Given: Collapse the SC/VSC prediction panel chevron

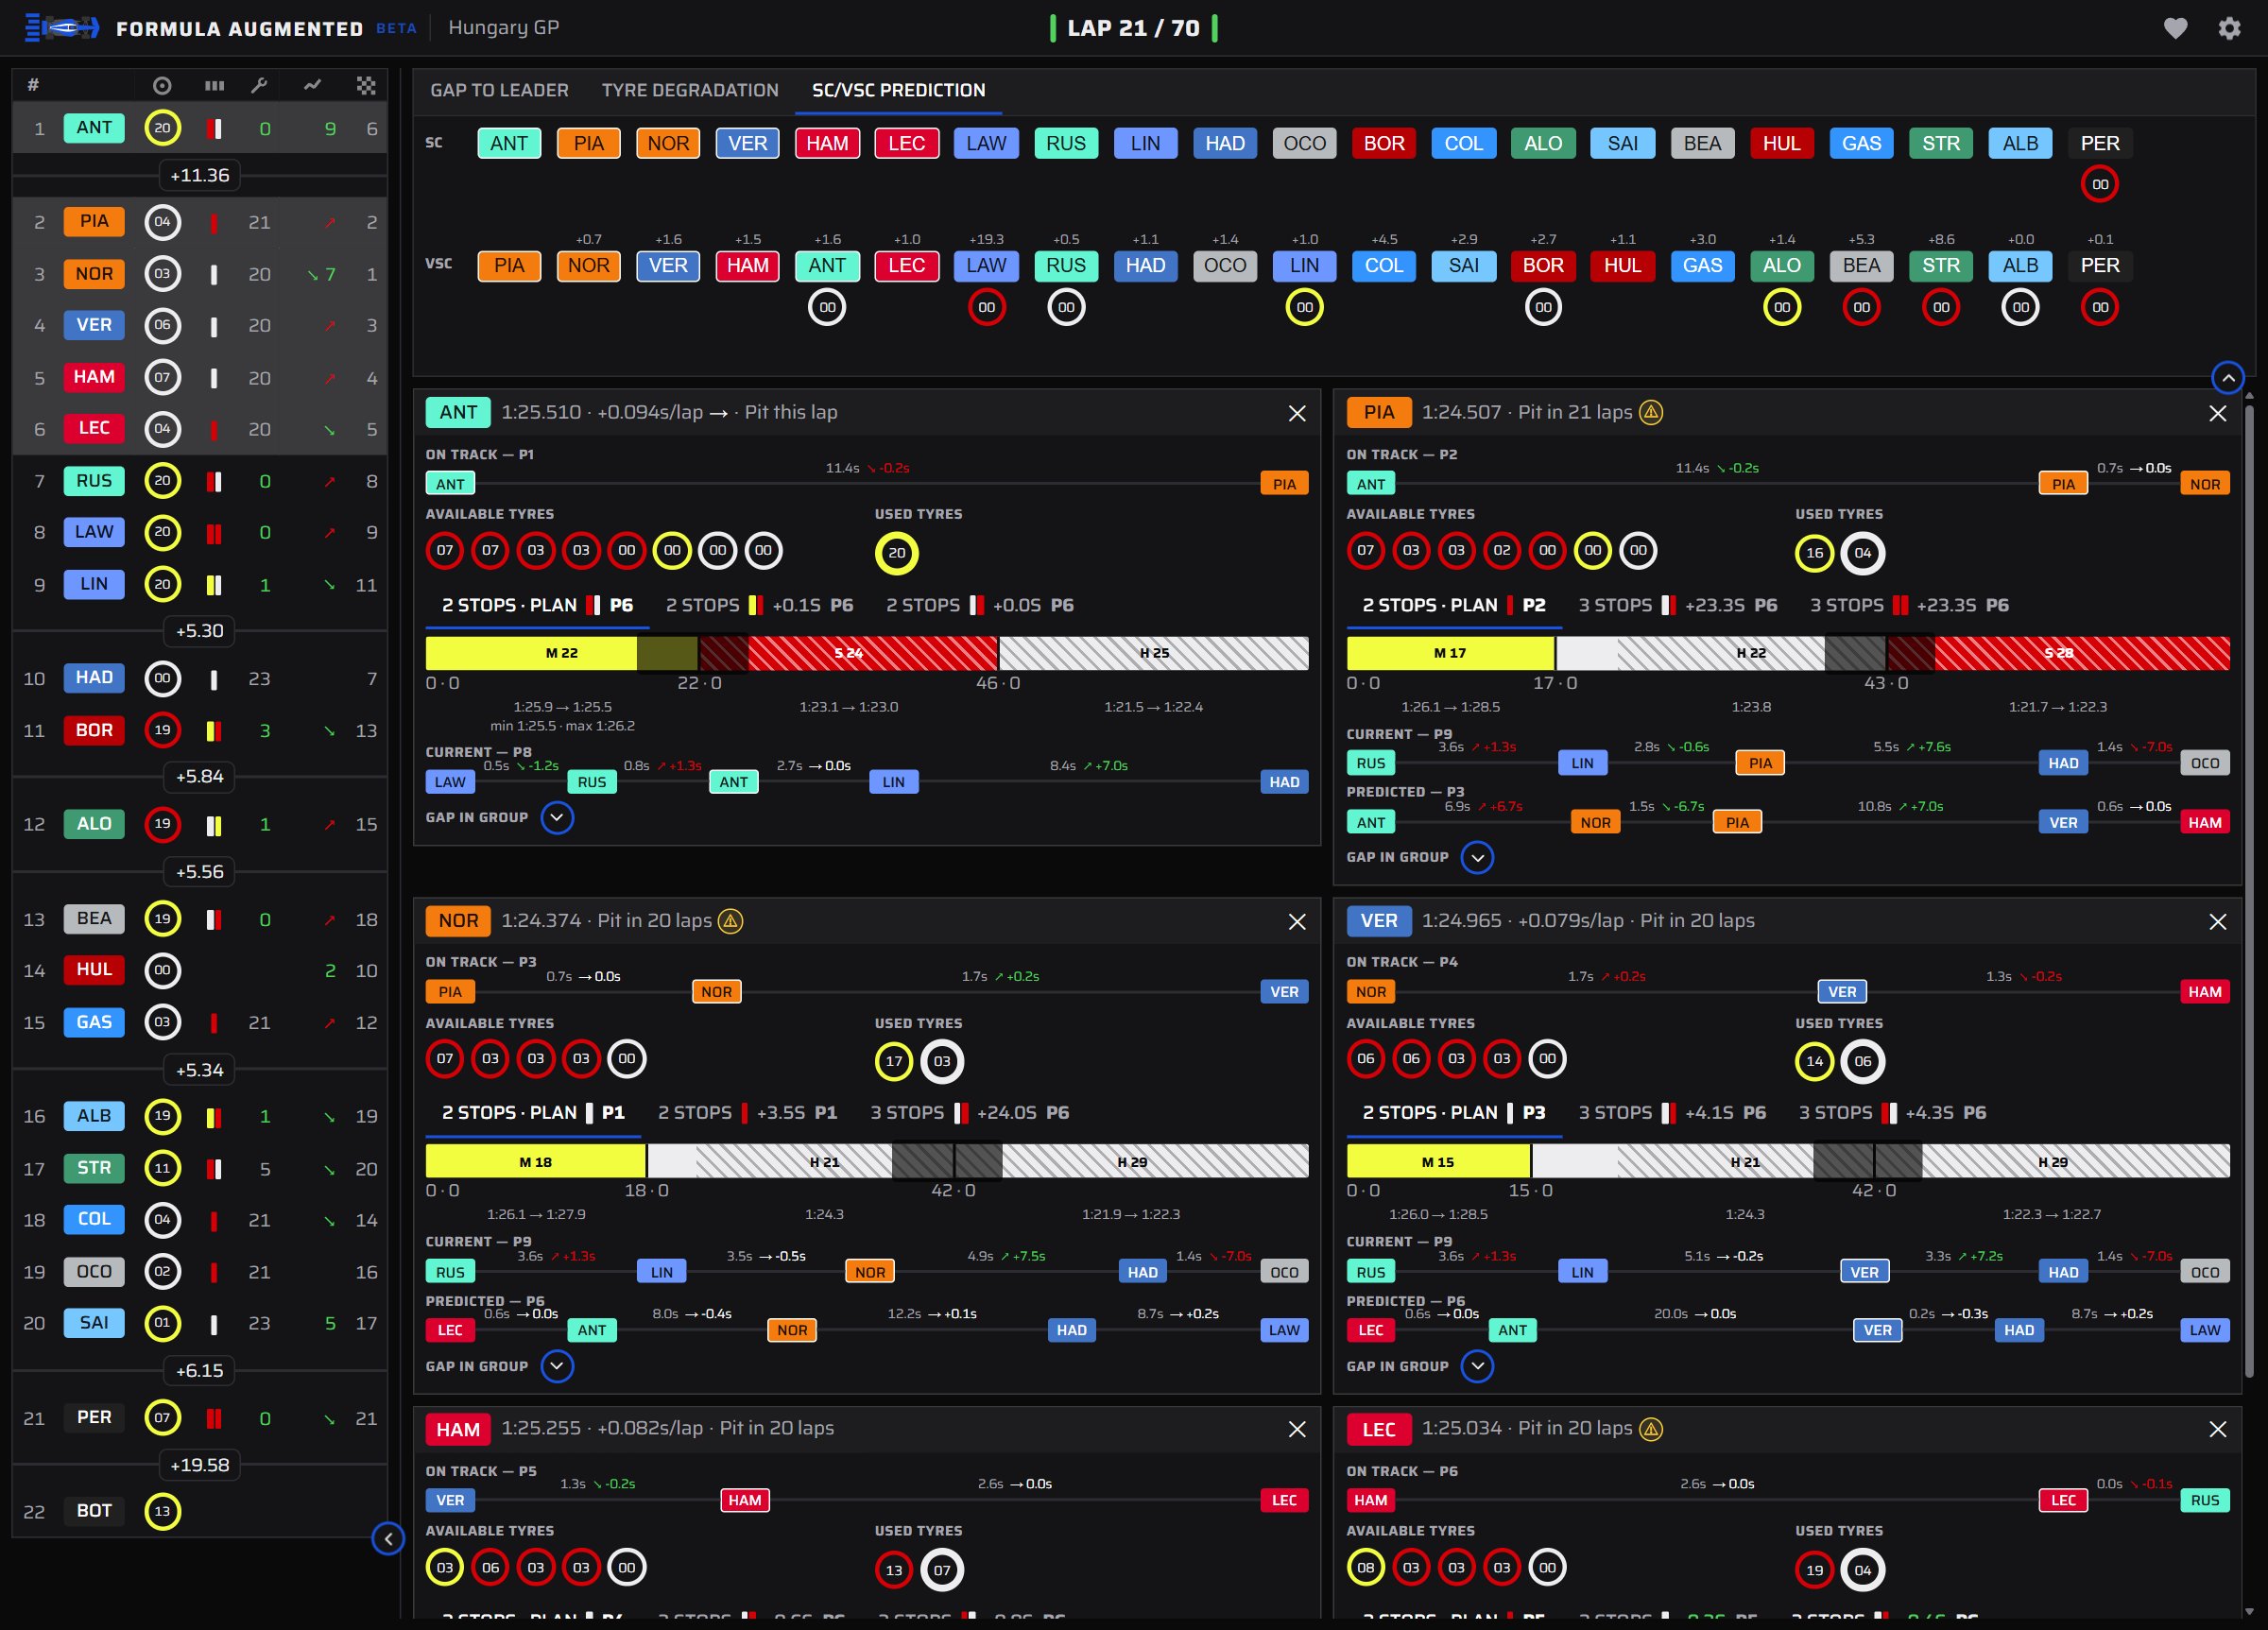Looking at the screenshot, I should tap(2228, 378).
